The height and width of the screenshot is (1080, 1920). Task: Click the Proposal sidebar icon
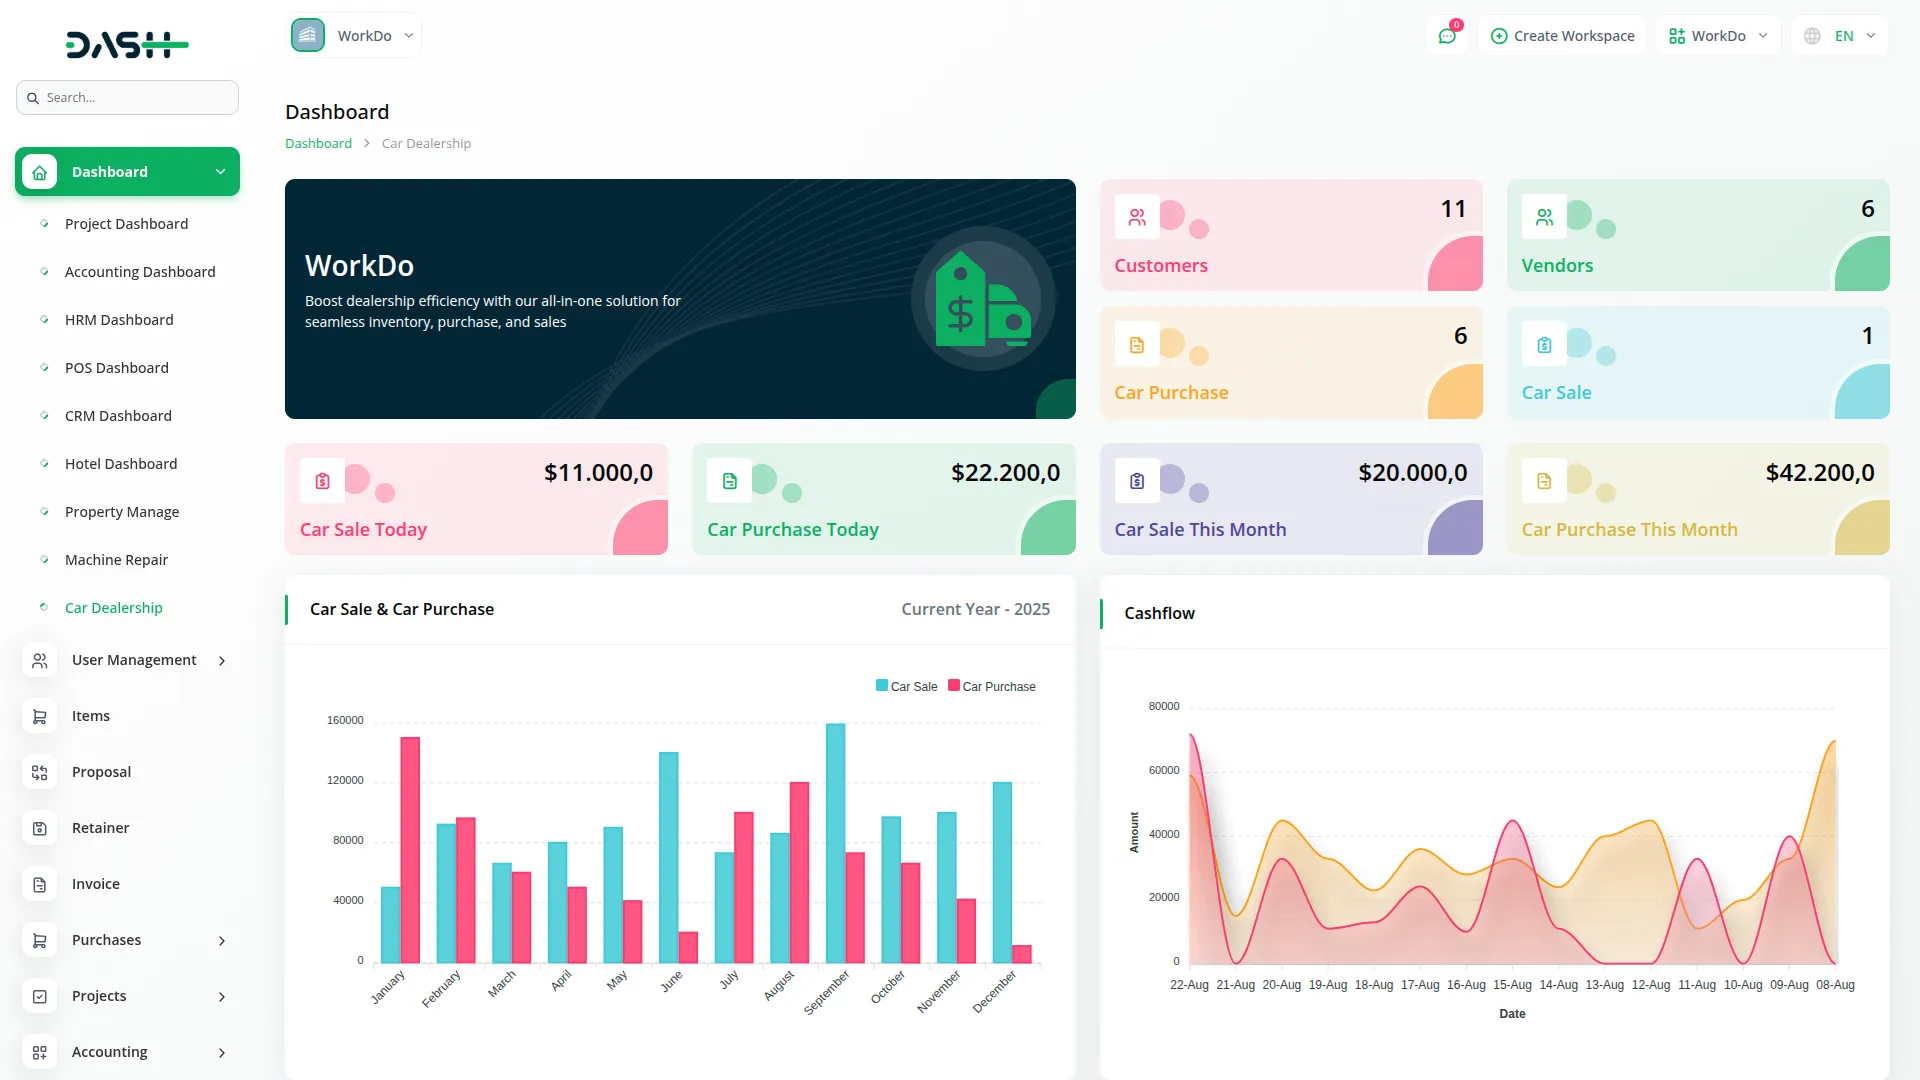pos(39,772)
